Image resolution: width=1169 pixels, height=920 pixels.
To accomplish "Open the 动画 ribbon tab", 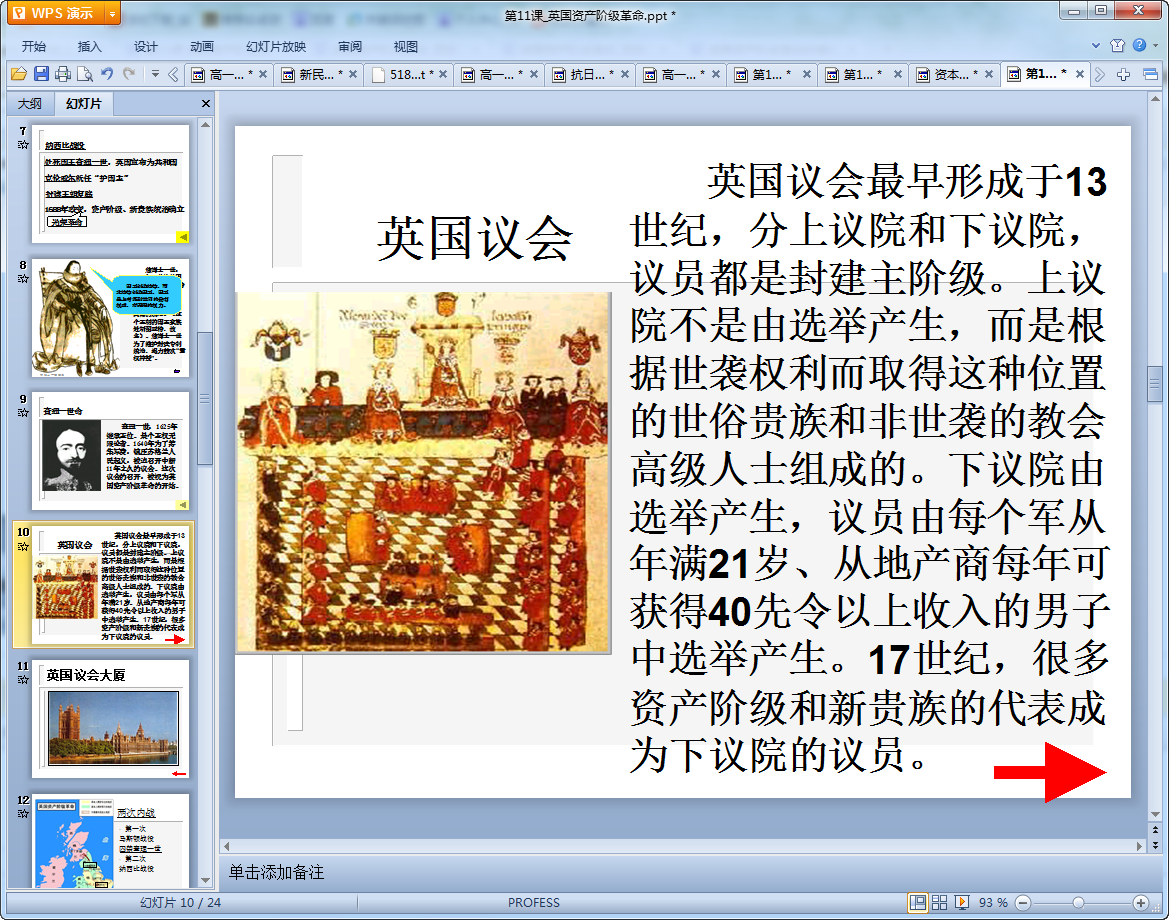I will coord(201,46).
